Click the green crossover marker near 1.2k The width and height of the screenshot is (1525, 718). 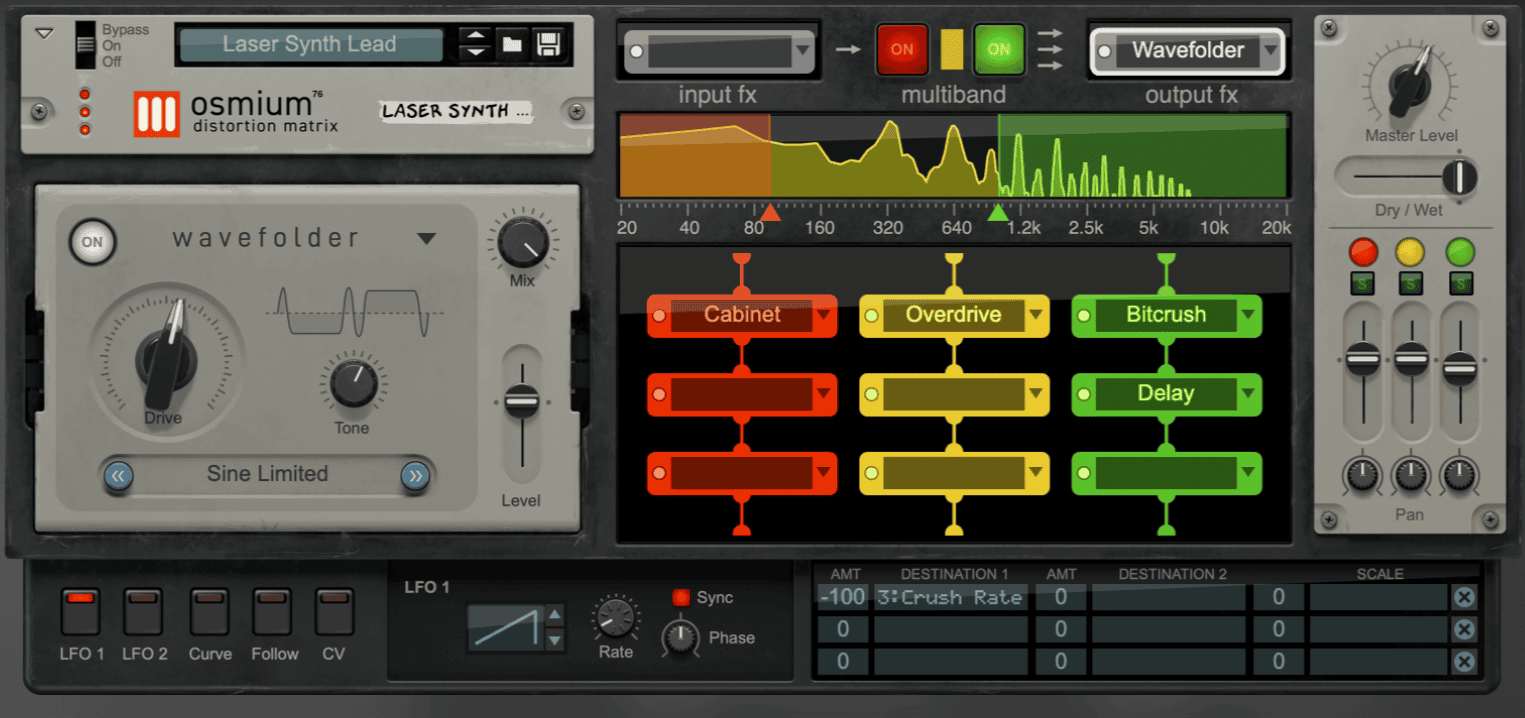coord(998,213)
